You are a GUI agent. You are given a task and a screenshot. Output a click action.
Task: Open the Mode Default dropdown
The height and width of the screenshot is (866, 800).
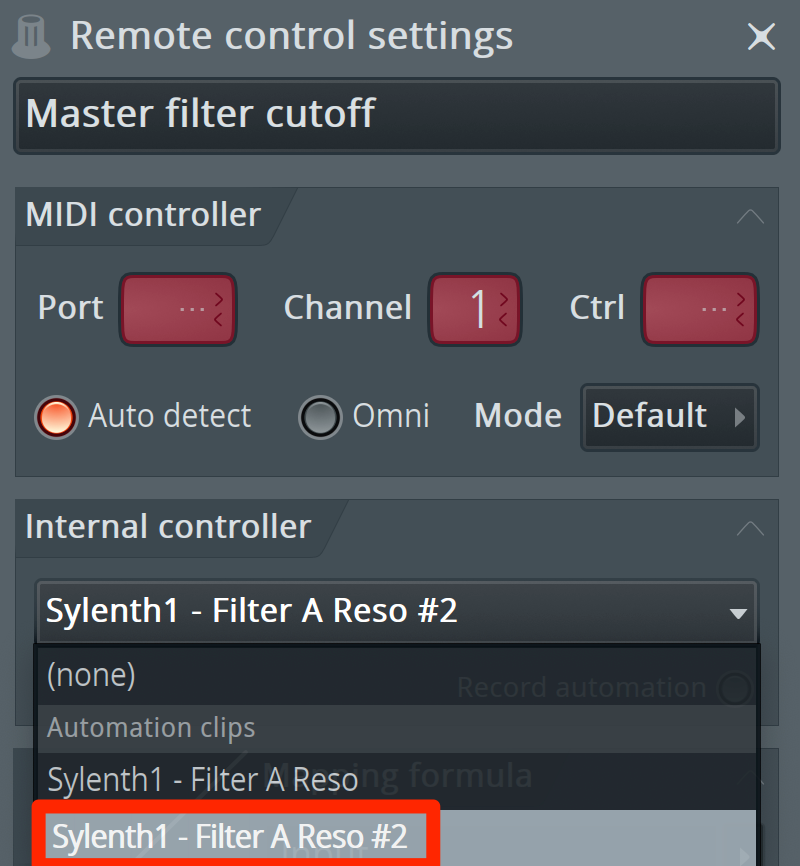tap(670, 417)
